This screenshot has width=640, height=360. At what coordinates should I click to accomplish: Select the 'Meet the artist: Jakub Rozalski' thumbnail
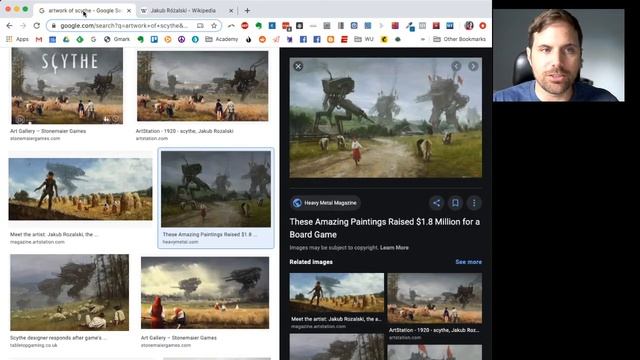[x=80, y=189]
